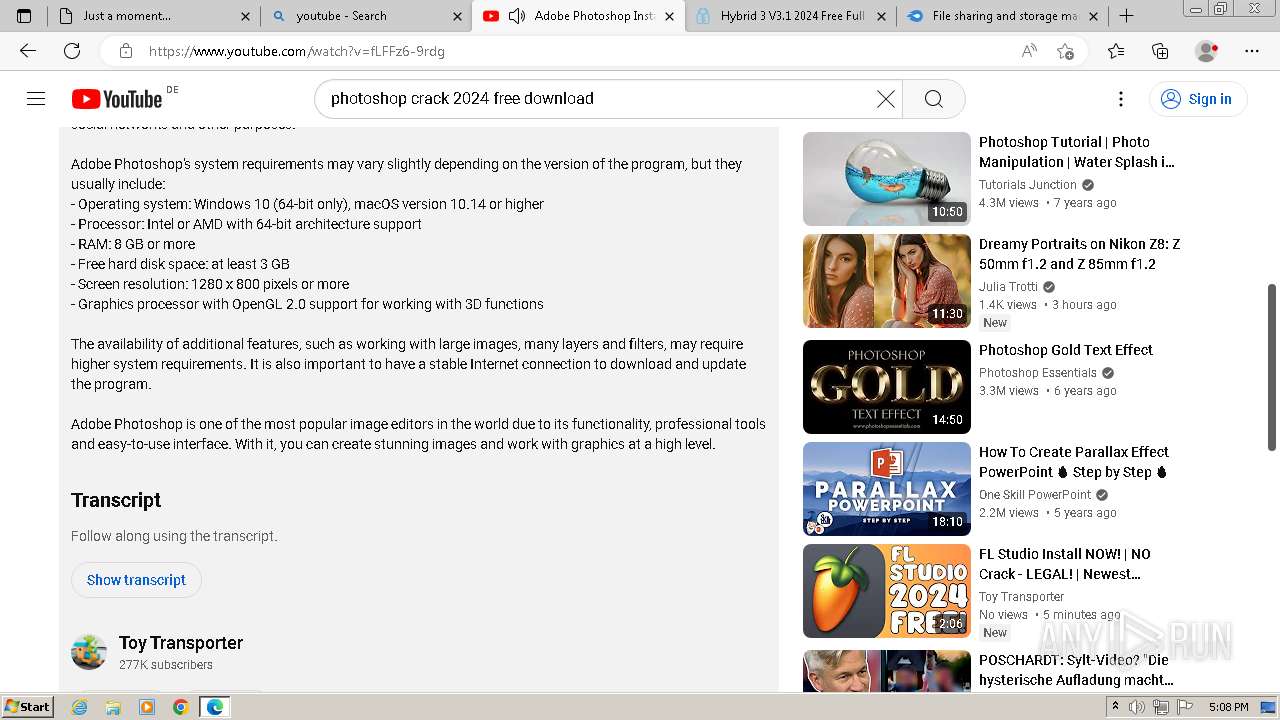The image size is (1280, 720).
Task: Open Windows Media Player taskbar icon
Action: [x=147, y=707]
